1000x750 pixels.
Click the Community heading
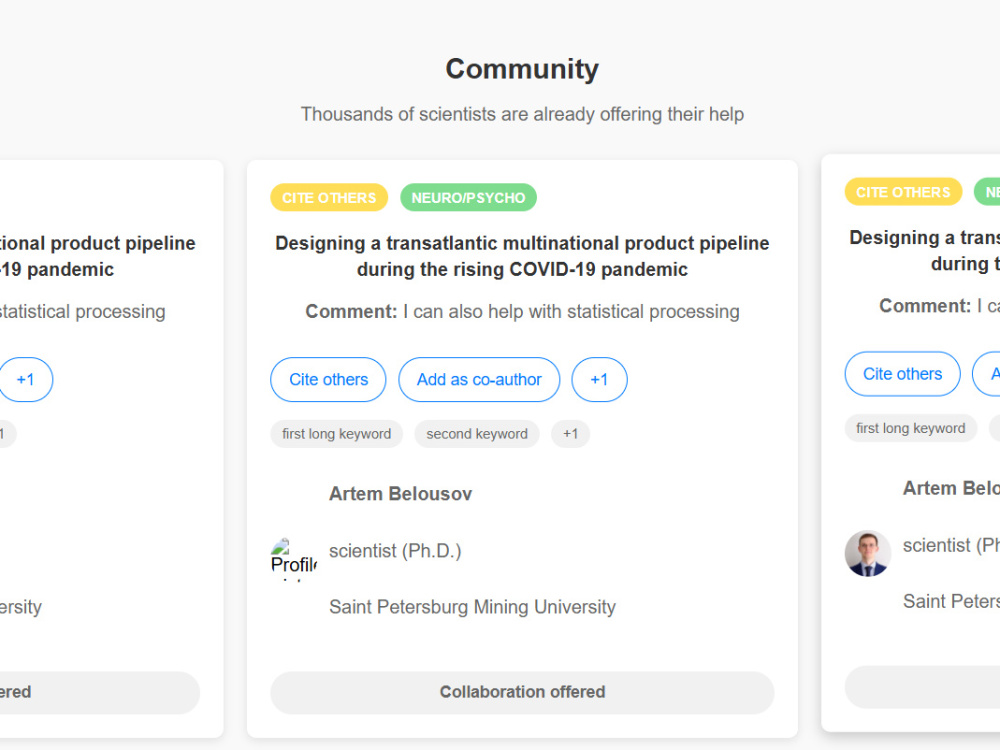coord(522,69)
